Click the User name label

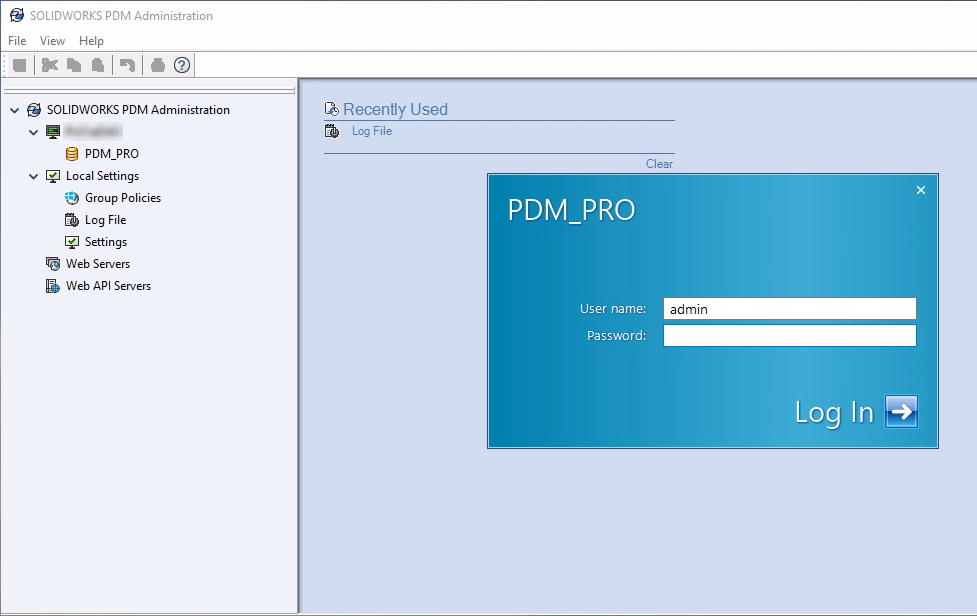click(x=612, y=309)
